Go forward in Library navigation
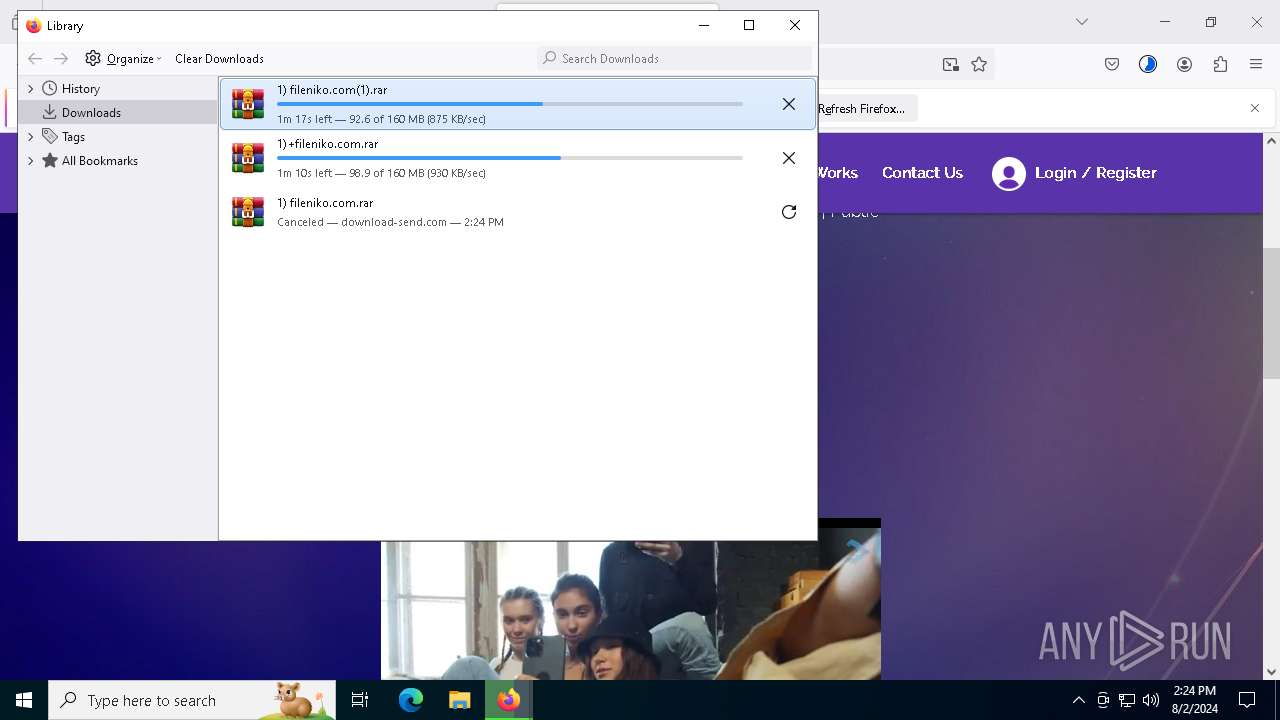This screenshot has width=1280, height=720. point(61,58)
